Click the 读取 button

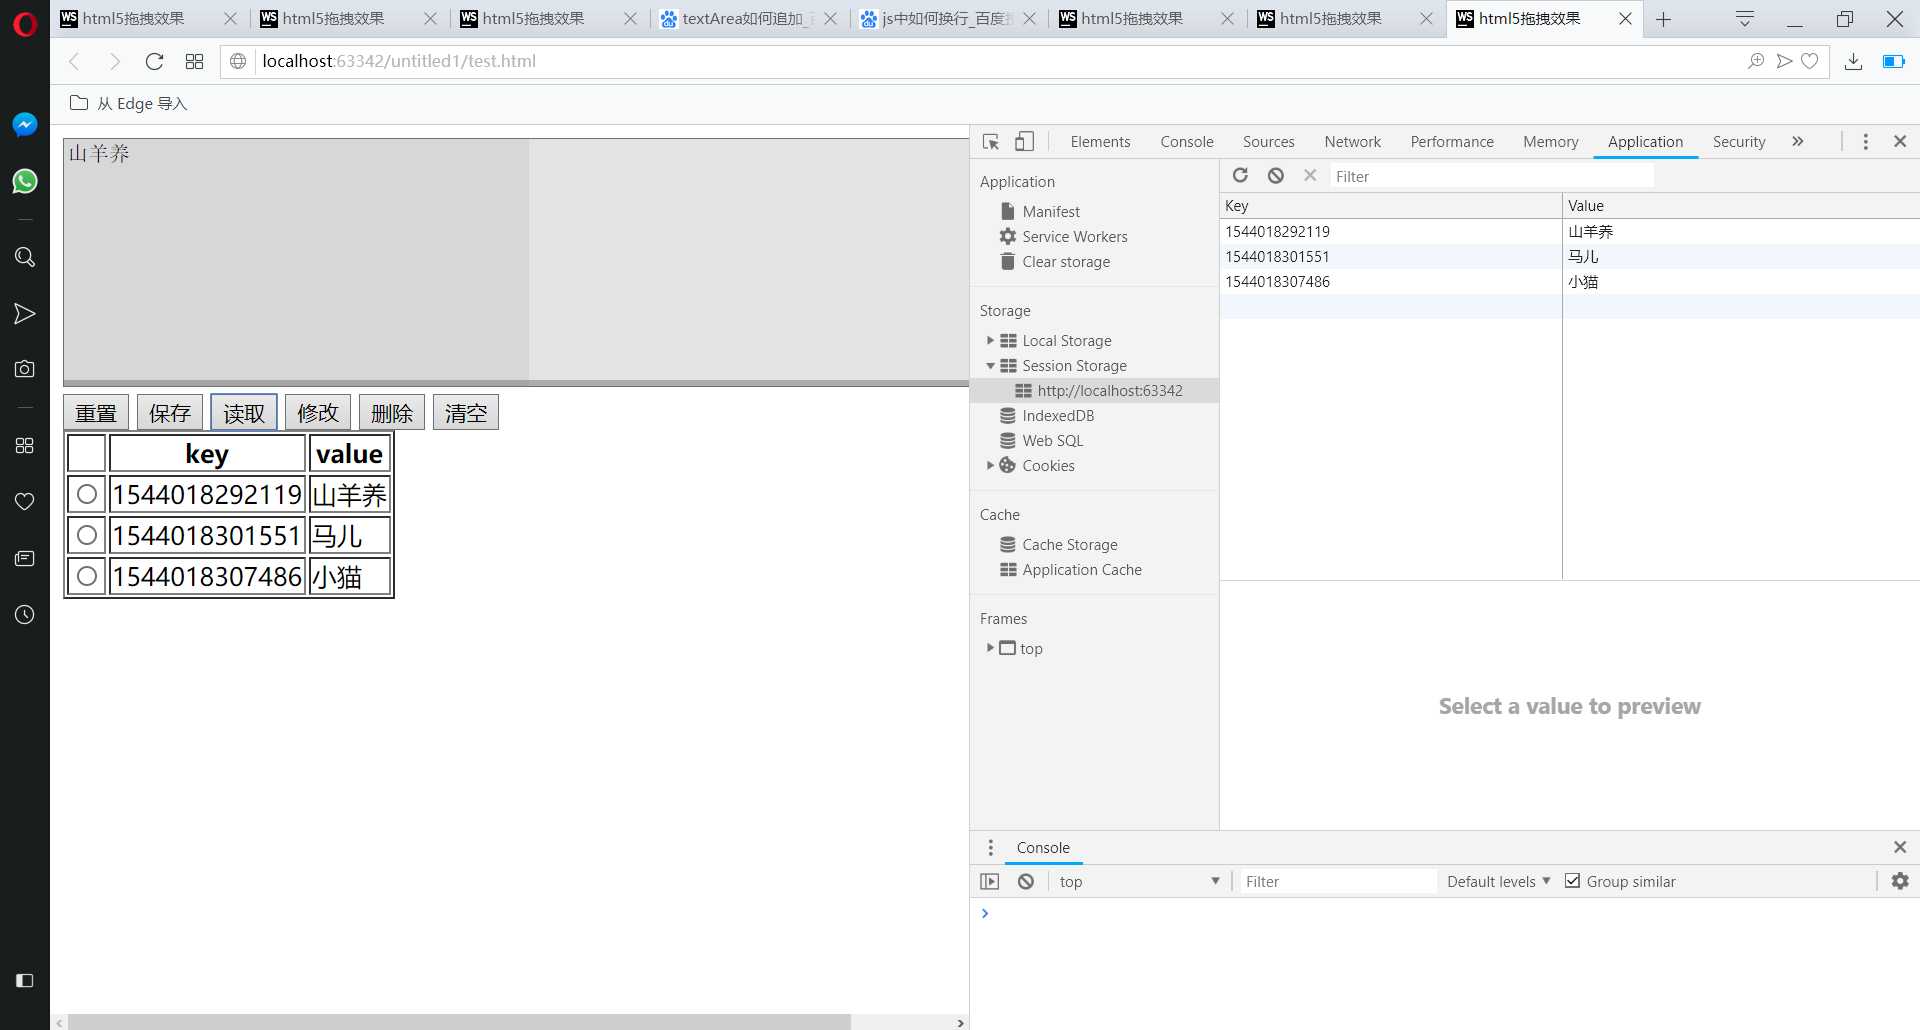click(x=244, y=413)
